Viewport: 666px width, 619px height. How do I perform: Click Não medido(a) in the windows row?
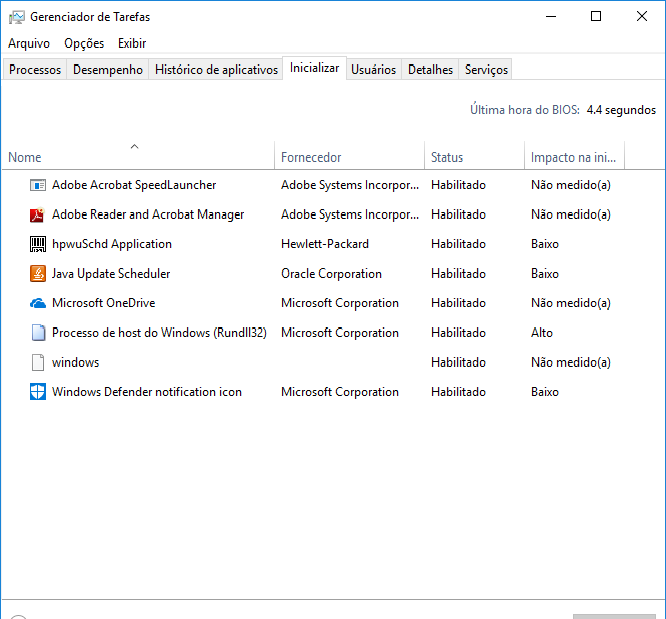[570, 362]
